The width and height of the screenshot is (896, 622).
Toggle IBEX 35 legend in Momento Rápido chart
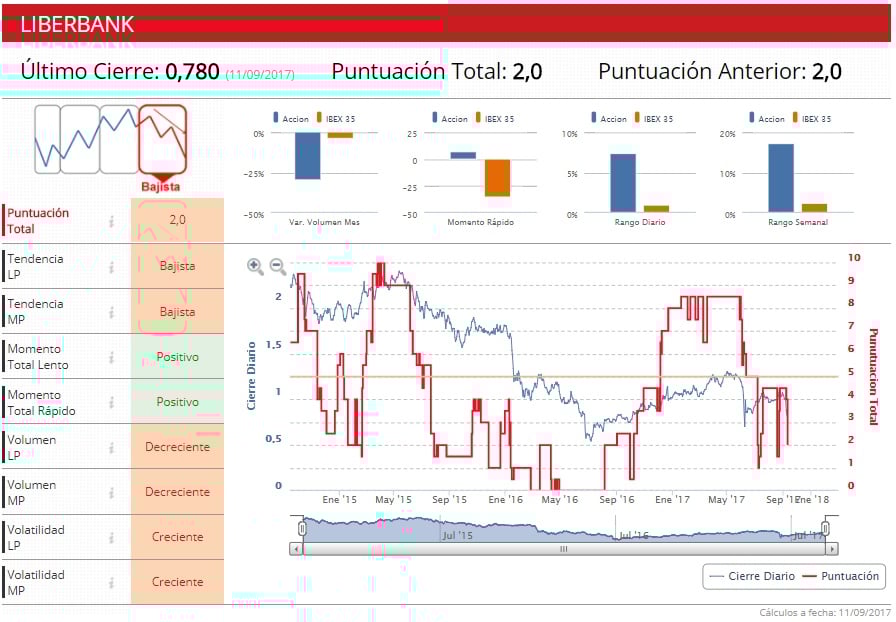pyautogui.click(x=495, y=118)
